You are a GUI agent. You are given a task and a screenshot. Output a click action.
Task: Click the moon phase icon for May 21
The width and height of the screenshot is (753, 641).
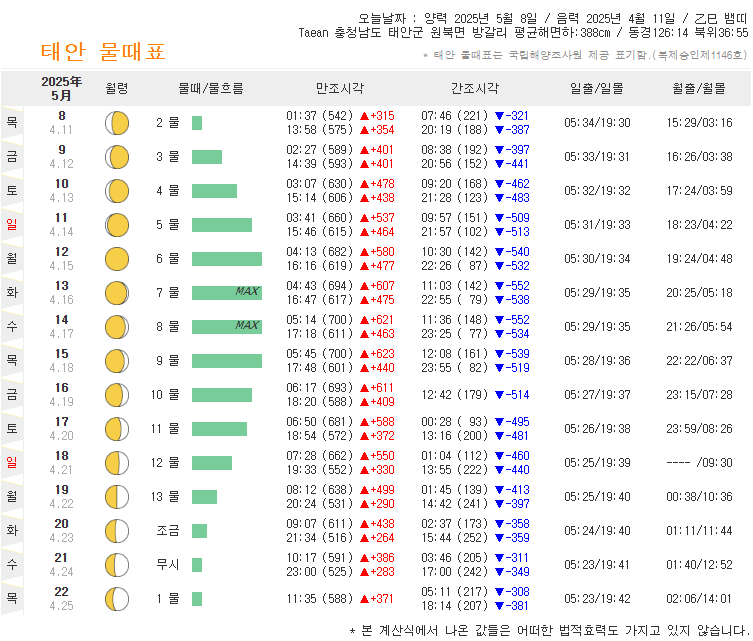tap(117, 565)
